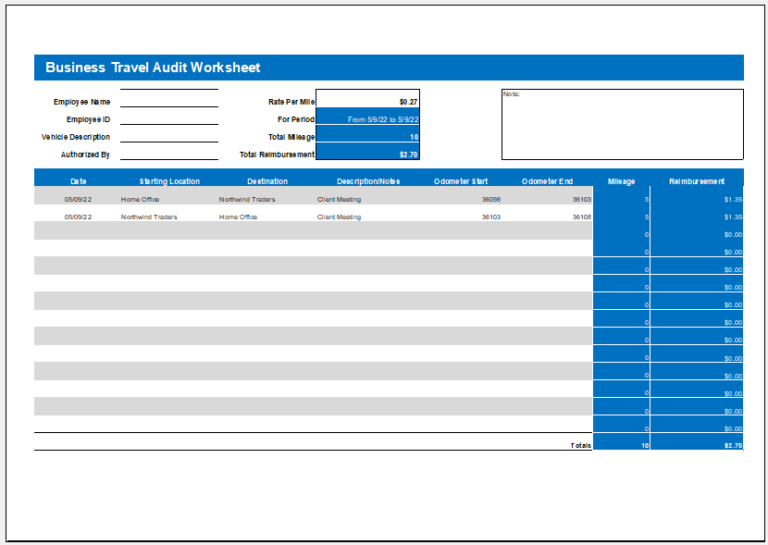Select the Mileage column header
The height and width of the screenshot is (545, 768).
point(621,181)
